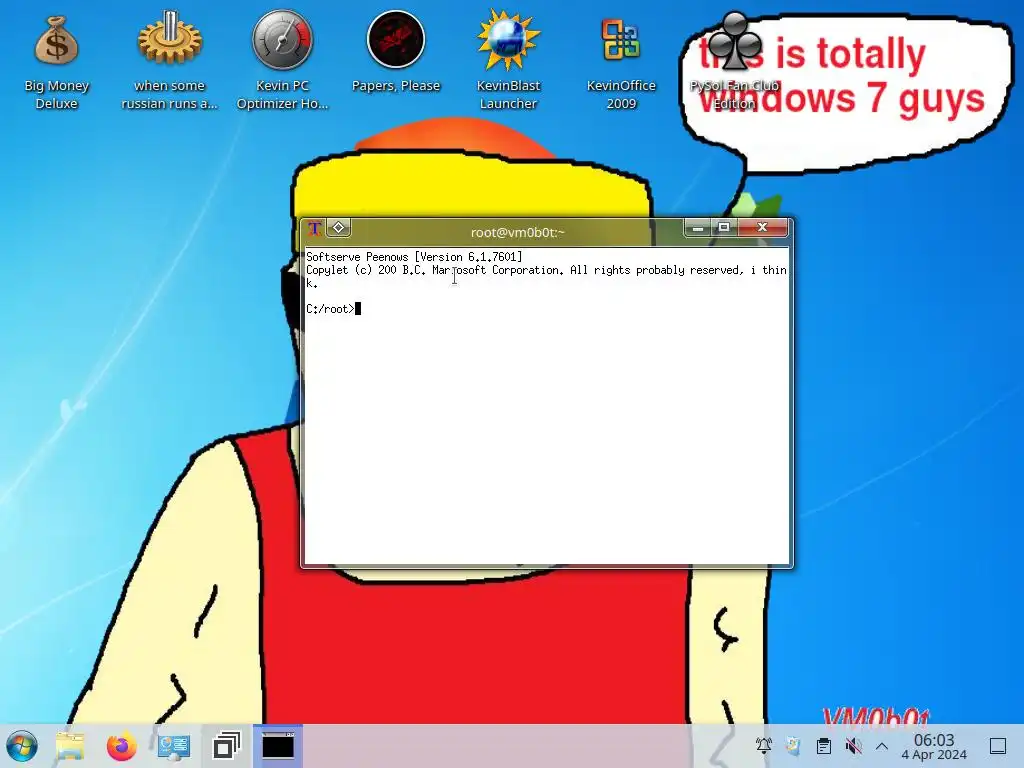This screenshot has width=1024, height=768.
Task: Unmute audio via tray volume icon
Action: (853, 745)
